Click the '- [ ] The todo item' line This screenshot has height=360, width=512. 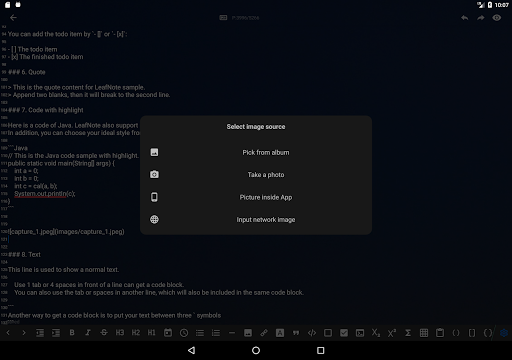point(33,49)
